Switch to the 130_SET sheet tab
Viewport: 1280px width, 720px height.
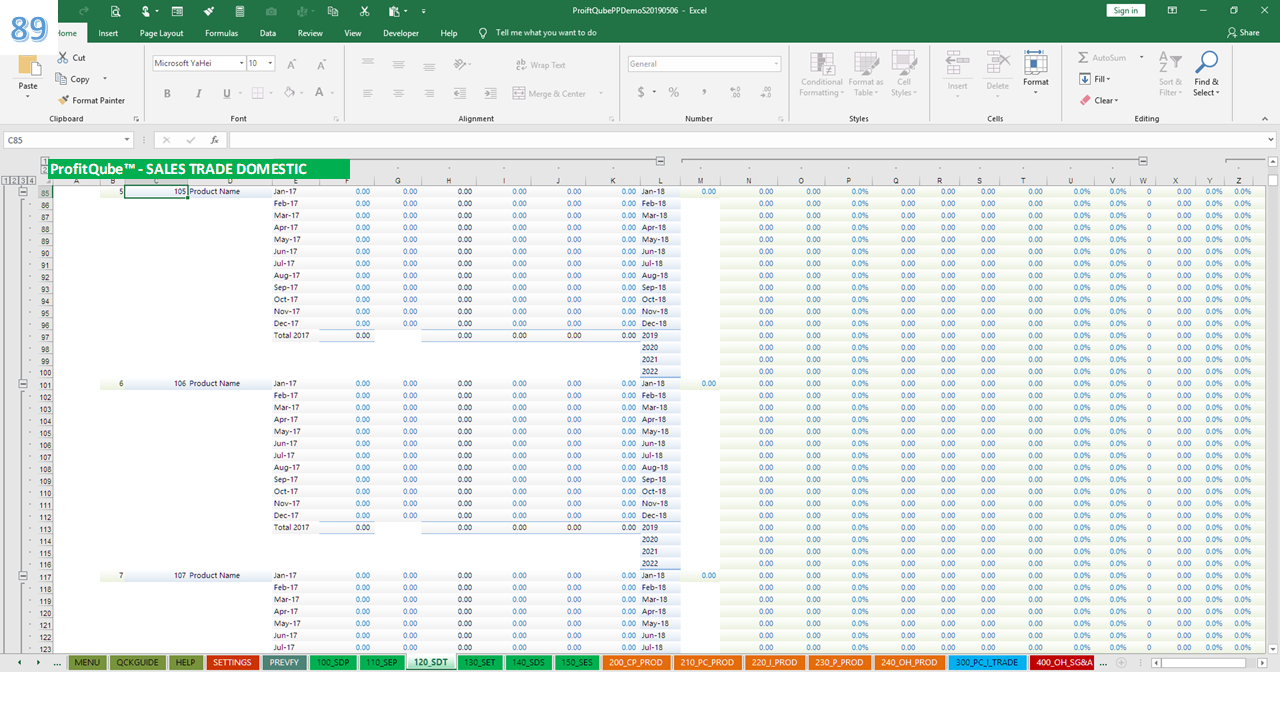(x=480, y=662)
